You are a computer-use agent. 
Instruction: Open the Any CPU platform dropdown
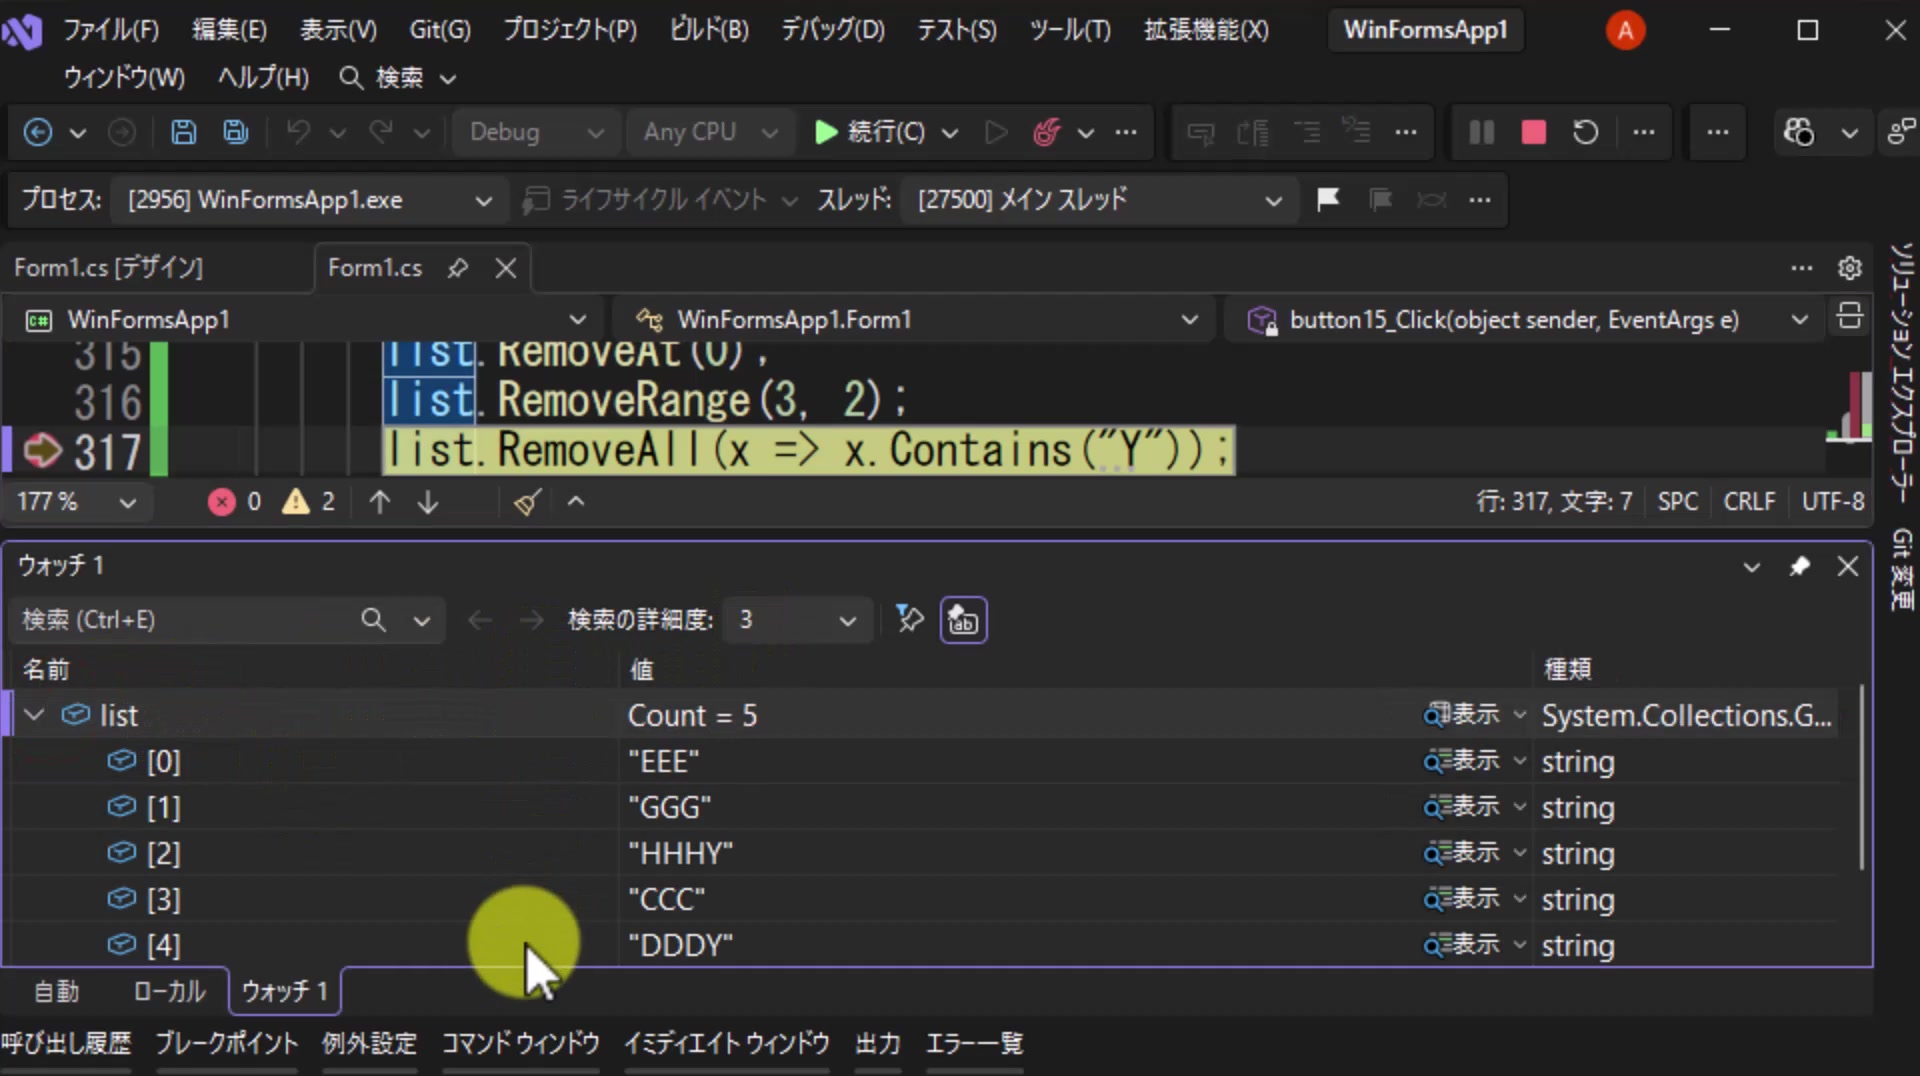click(710, 132)
